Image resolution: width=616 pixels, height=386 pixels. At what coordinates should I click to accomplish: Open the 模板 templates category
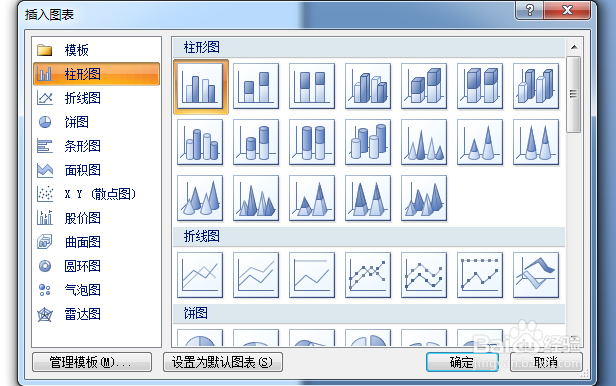pos(97,50)
